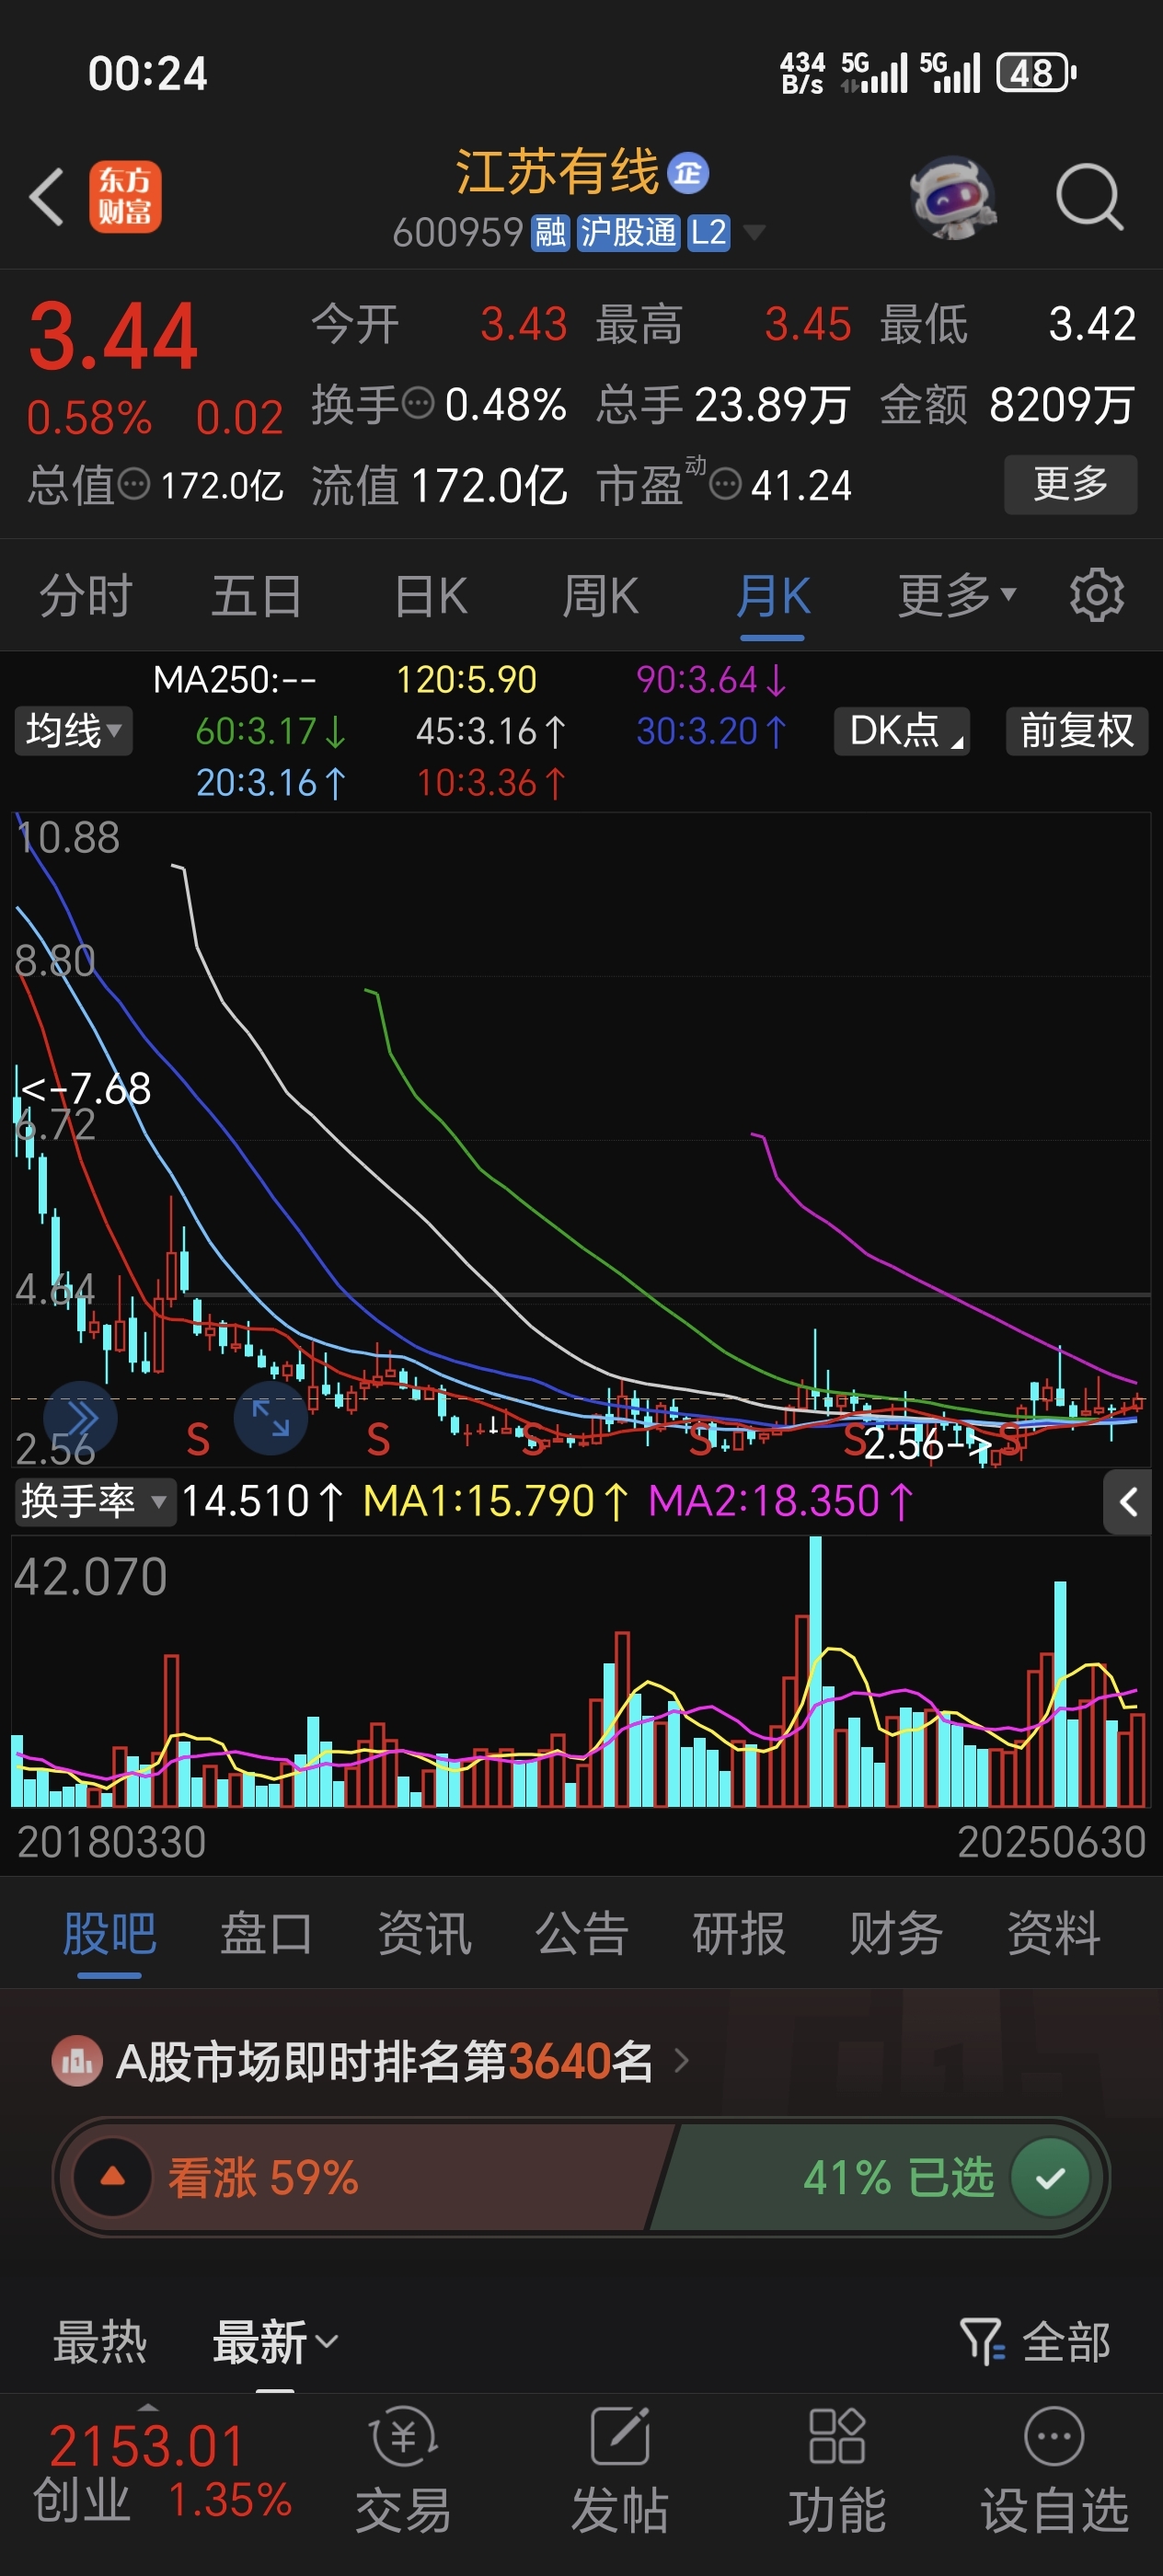Go back with the left arrow

pyautogui.click(x=47, y=196)
